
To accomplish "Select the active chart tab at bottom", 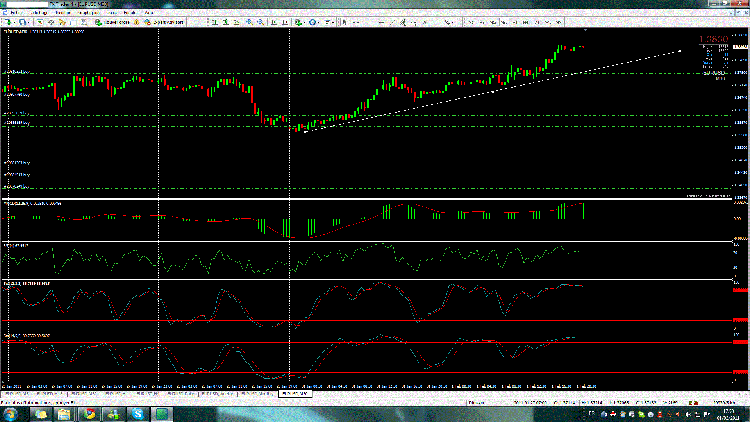I will point(294,394).
